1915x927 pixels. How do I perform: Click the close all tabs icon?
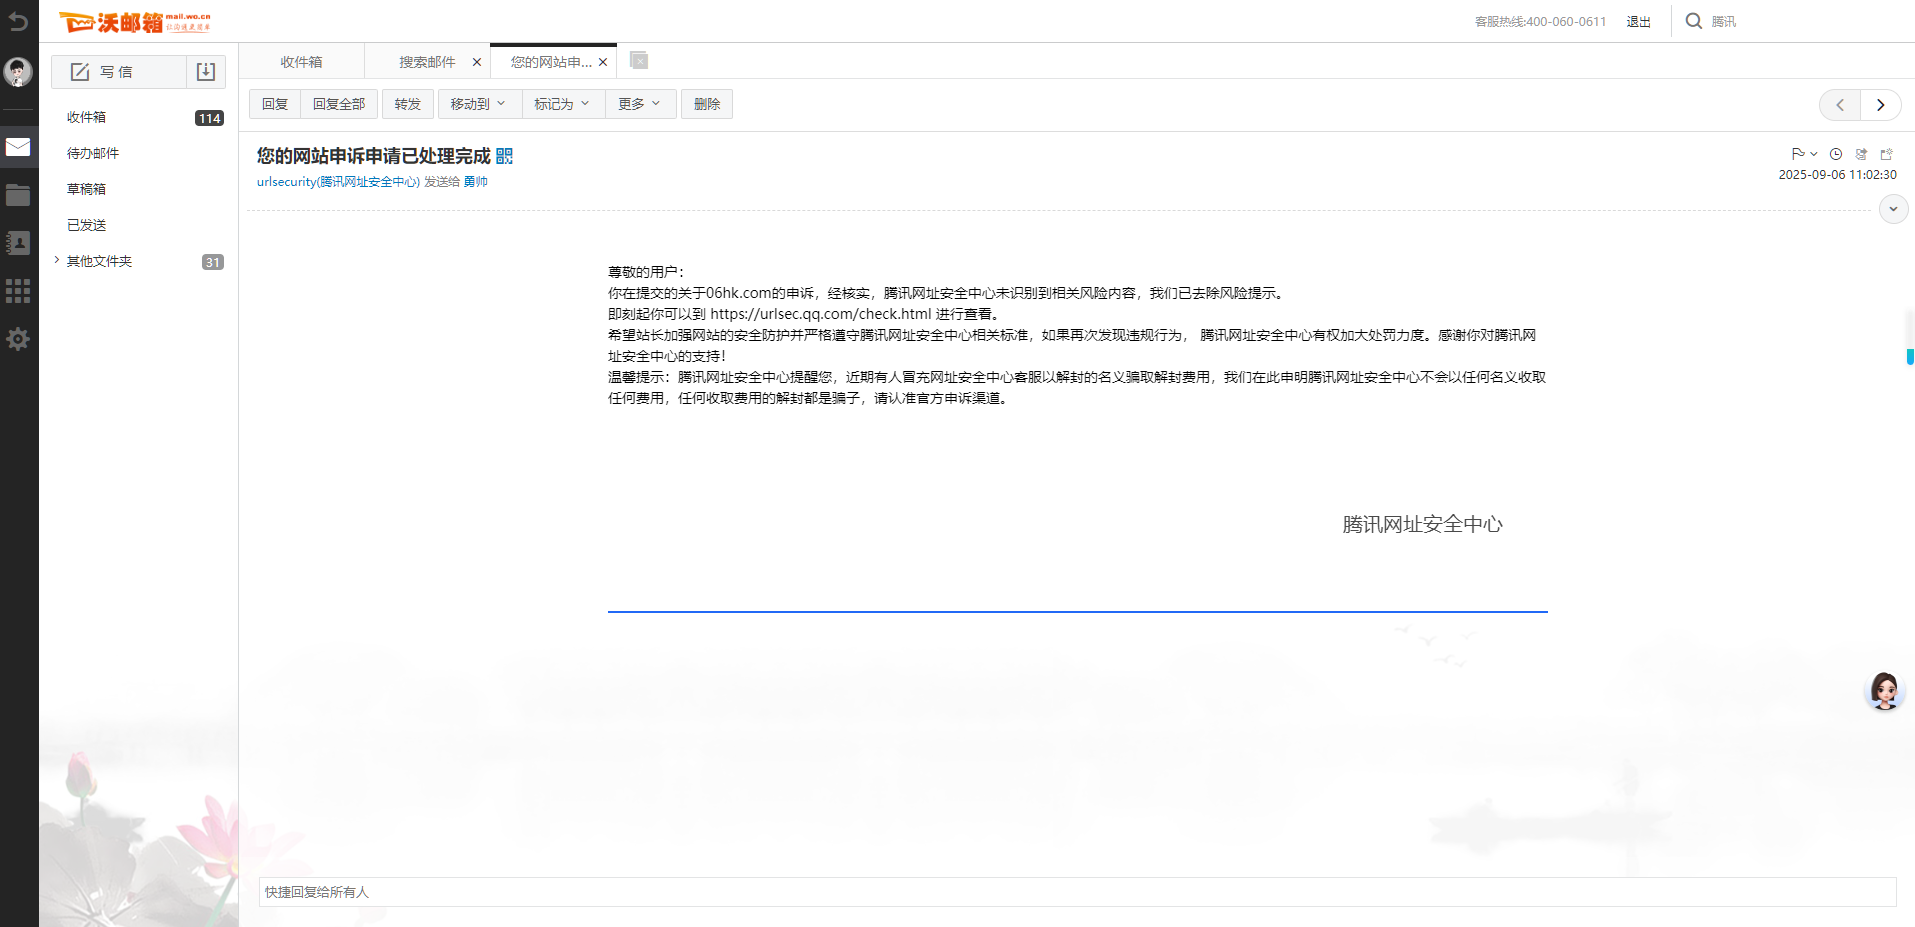pos(640,61)
